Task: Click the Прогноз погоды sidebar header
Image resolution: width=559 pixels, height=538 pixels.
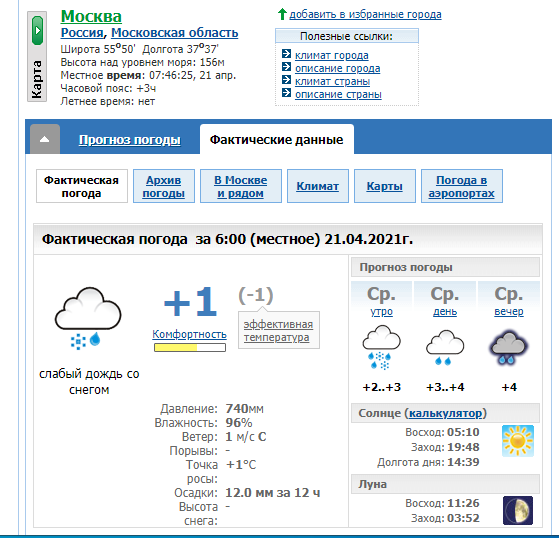Action: pos(445,267)
